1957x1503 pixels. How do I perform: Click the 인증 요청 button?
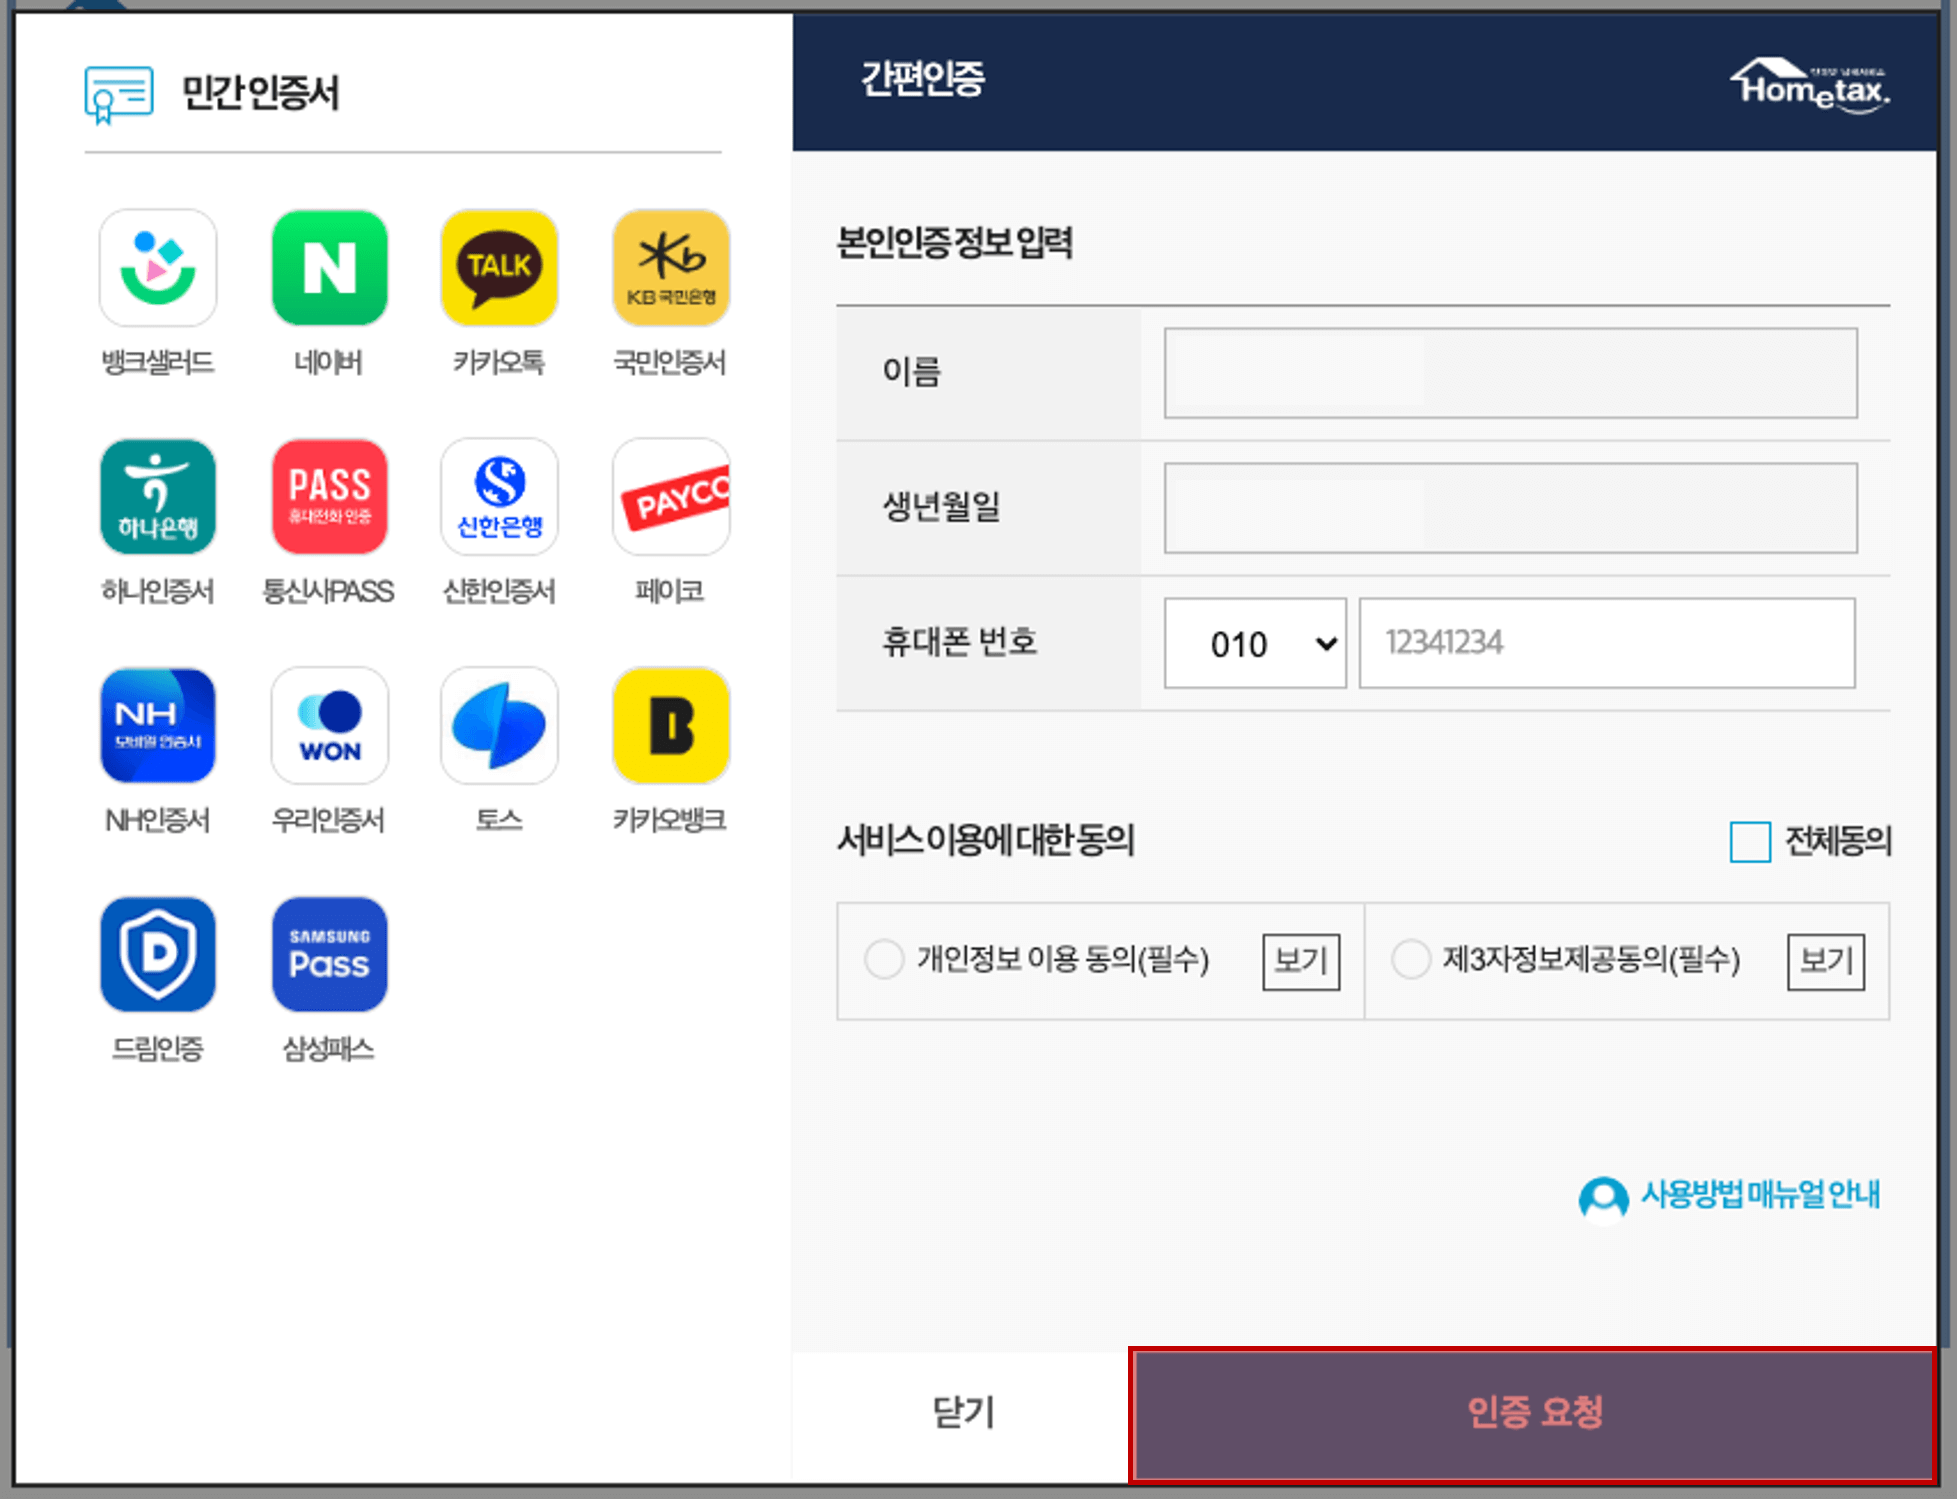(x=1537, y=1413)
